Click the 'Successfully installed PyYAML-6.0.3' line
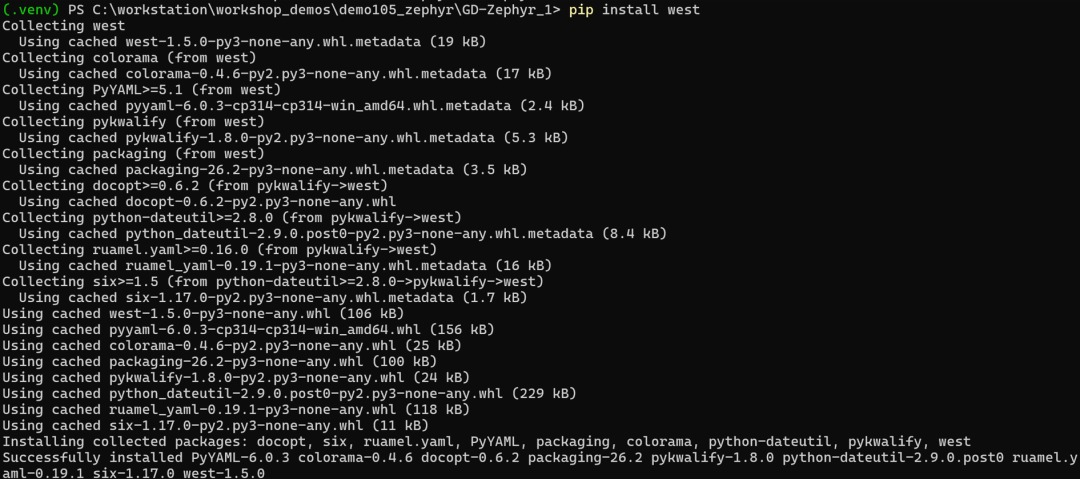 [x=540, y=465]
